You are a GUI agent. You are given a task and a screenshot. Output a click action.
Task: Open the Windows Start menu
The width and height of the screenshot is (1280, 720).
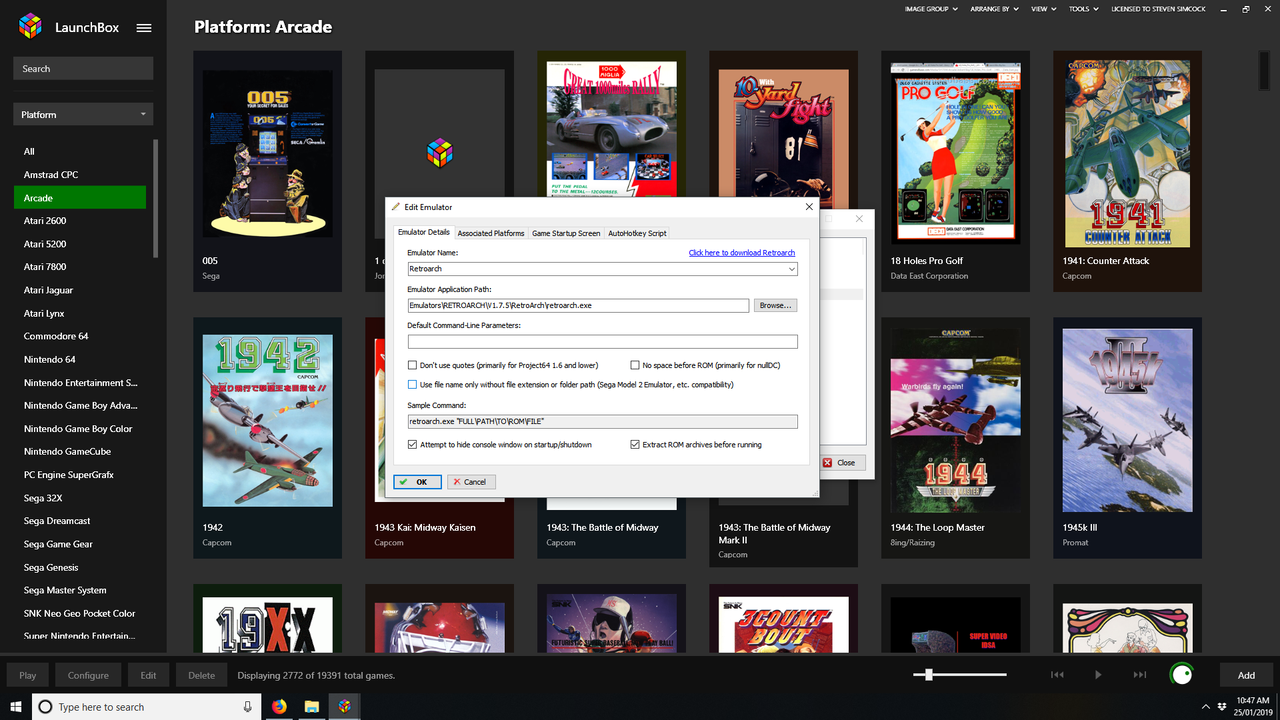click(x=15, y=707)
